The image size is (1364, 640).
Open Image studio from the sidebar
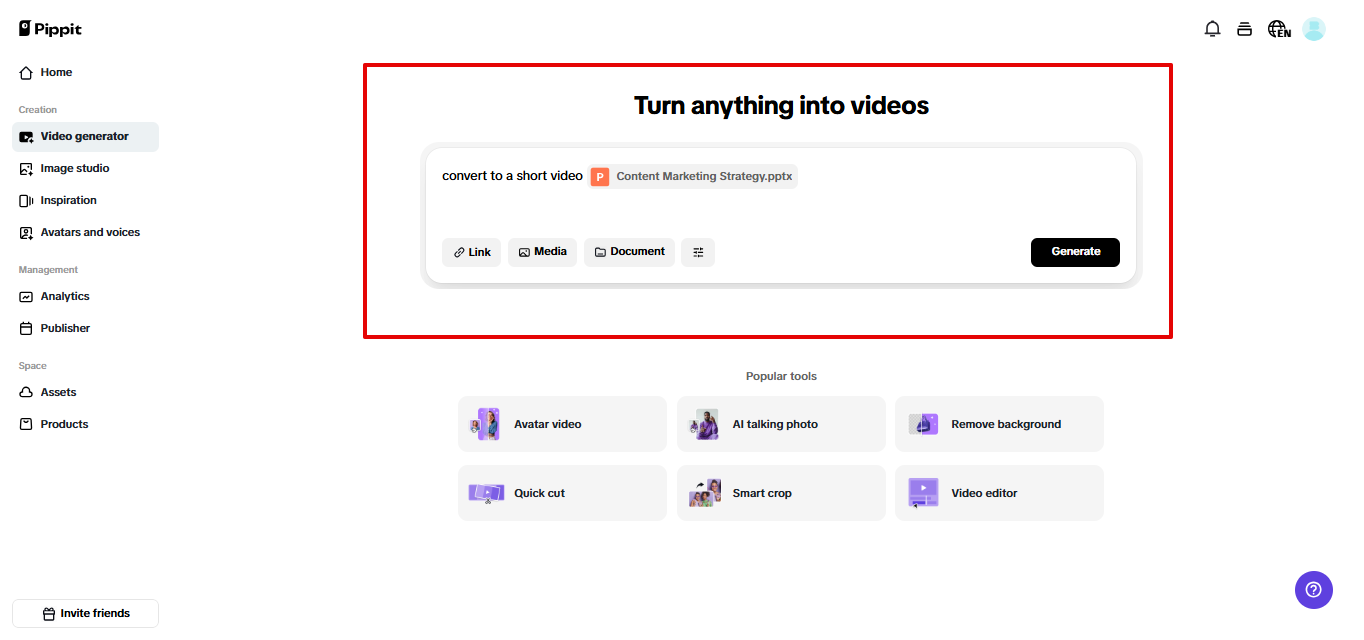(75, 168)
